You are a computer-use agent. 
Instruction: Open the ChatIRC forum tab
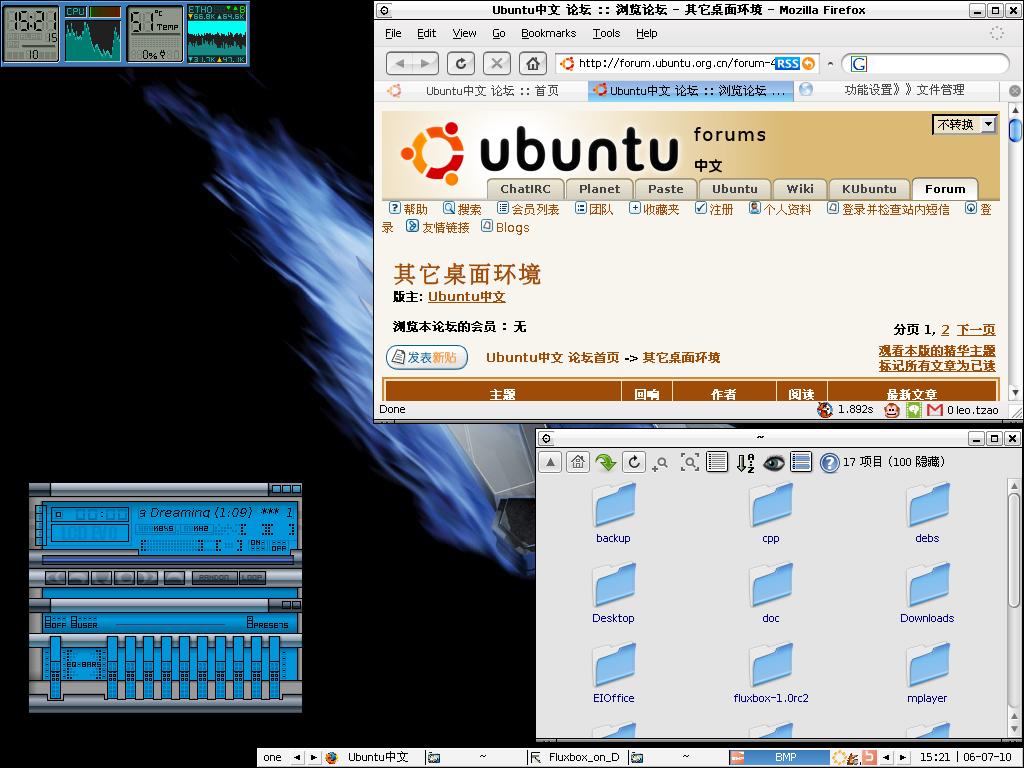point(525,189)
